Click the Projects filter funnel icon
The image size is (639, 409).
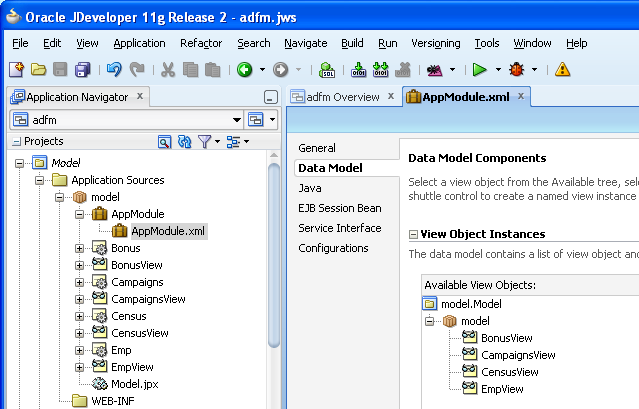pyautogui.click(x=204, y=142)
